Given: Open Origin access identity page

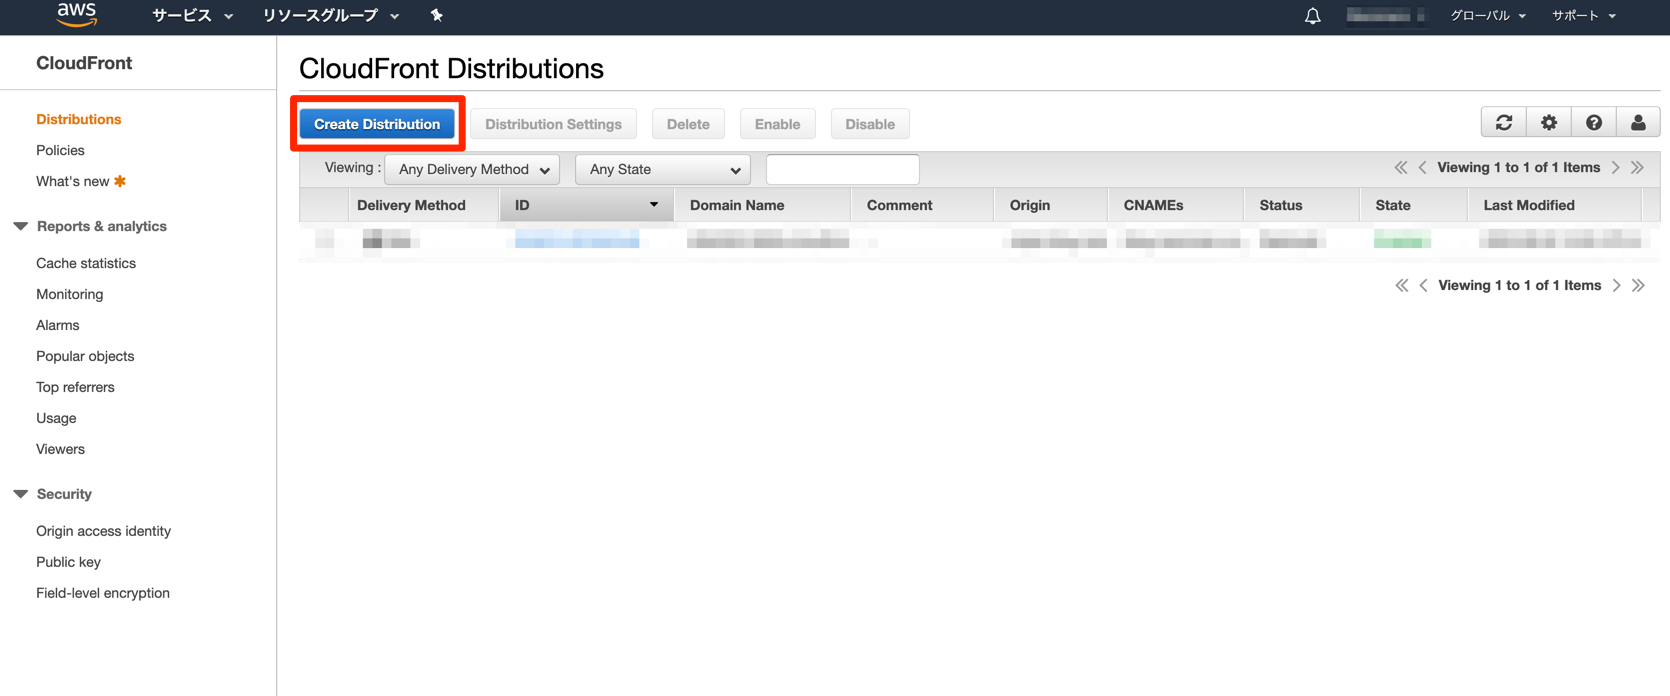Looking at the screenshot, I should 103,531.
